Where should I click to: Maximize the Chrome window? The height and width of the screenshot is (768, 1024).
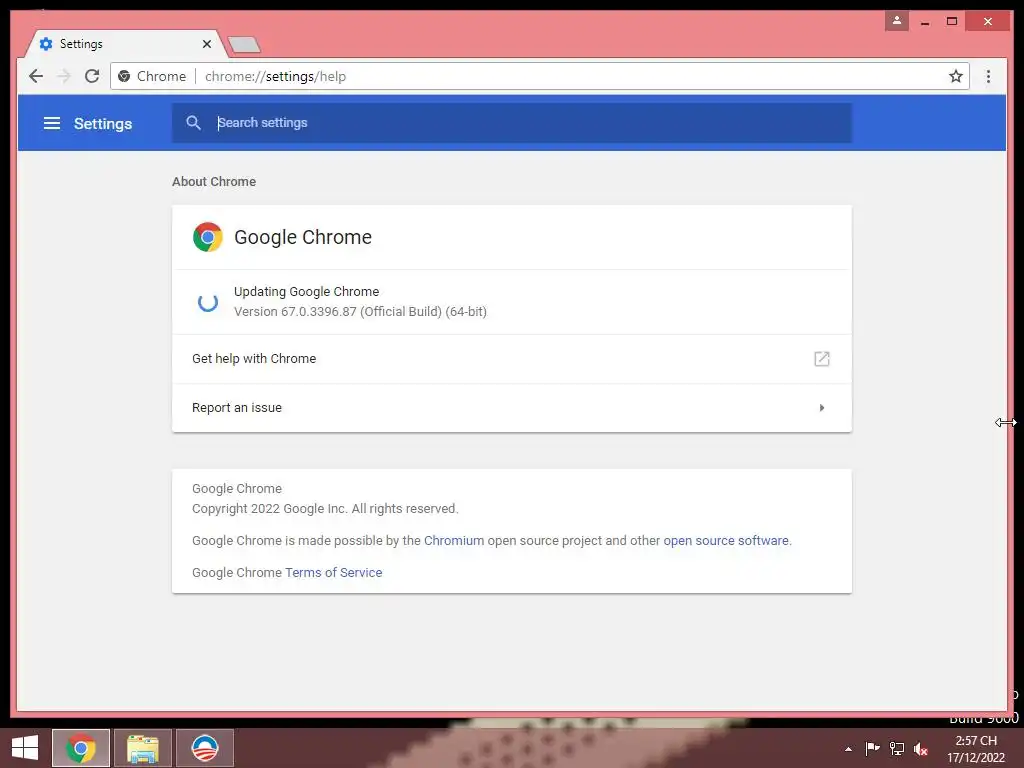[x=952, y=22]
